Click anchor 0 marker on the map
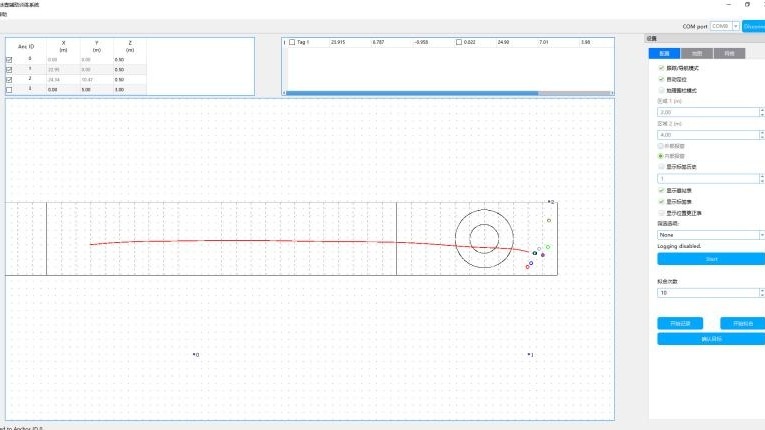Image resolution: width=765 pixels, height=430 pixels. coord(194,354)
